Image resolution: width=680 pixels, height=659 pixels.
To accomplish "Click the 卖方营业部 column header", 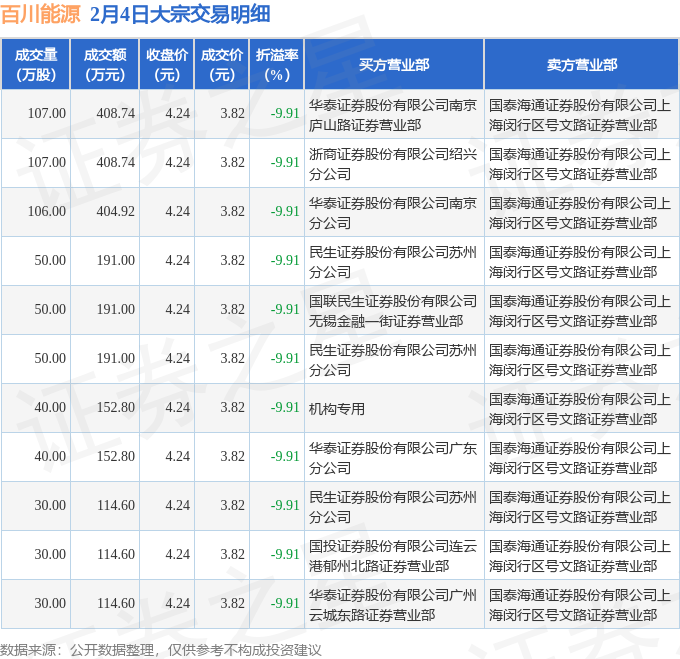I will [x=581, y=64].
